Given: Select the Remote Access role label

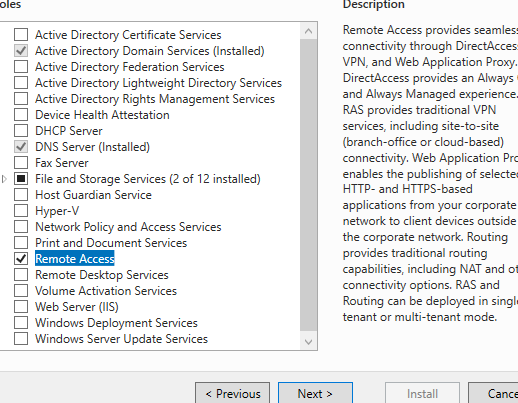Looking at the screenshot, I should (75, 259).
